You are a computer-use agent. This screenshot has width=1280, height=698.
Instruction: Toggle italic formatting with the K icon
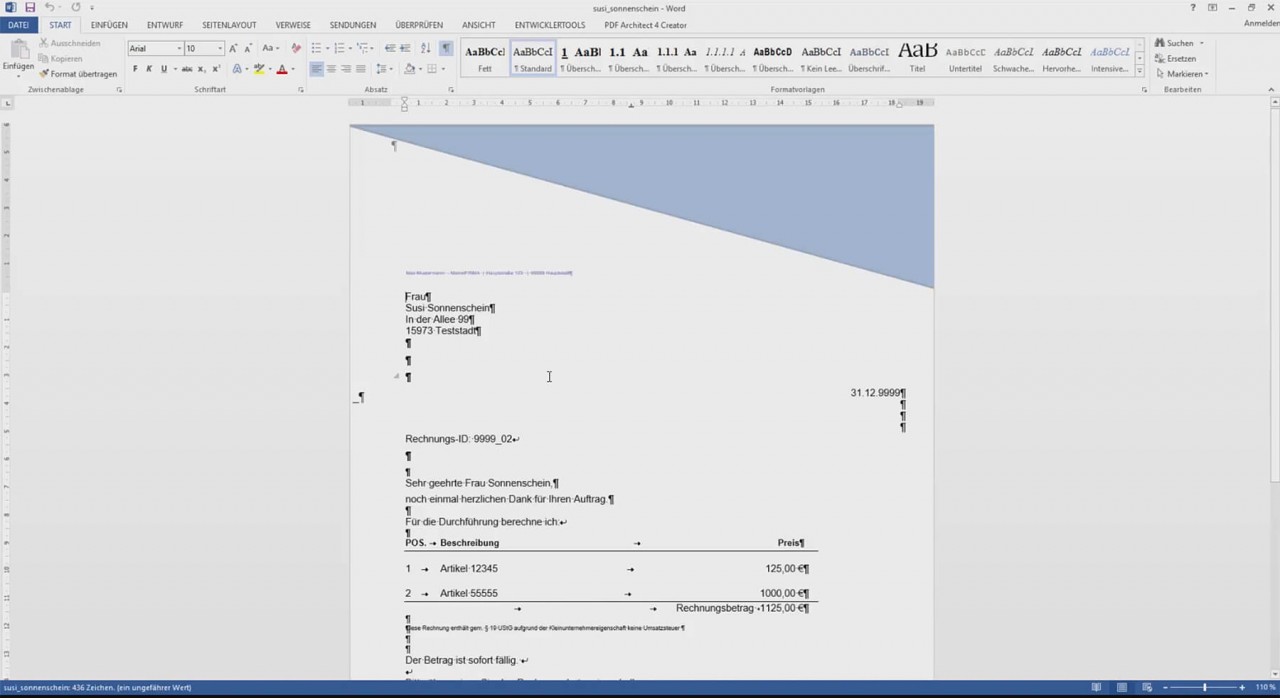click(x=148, y=68)
